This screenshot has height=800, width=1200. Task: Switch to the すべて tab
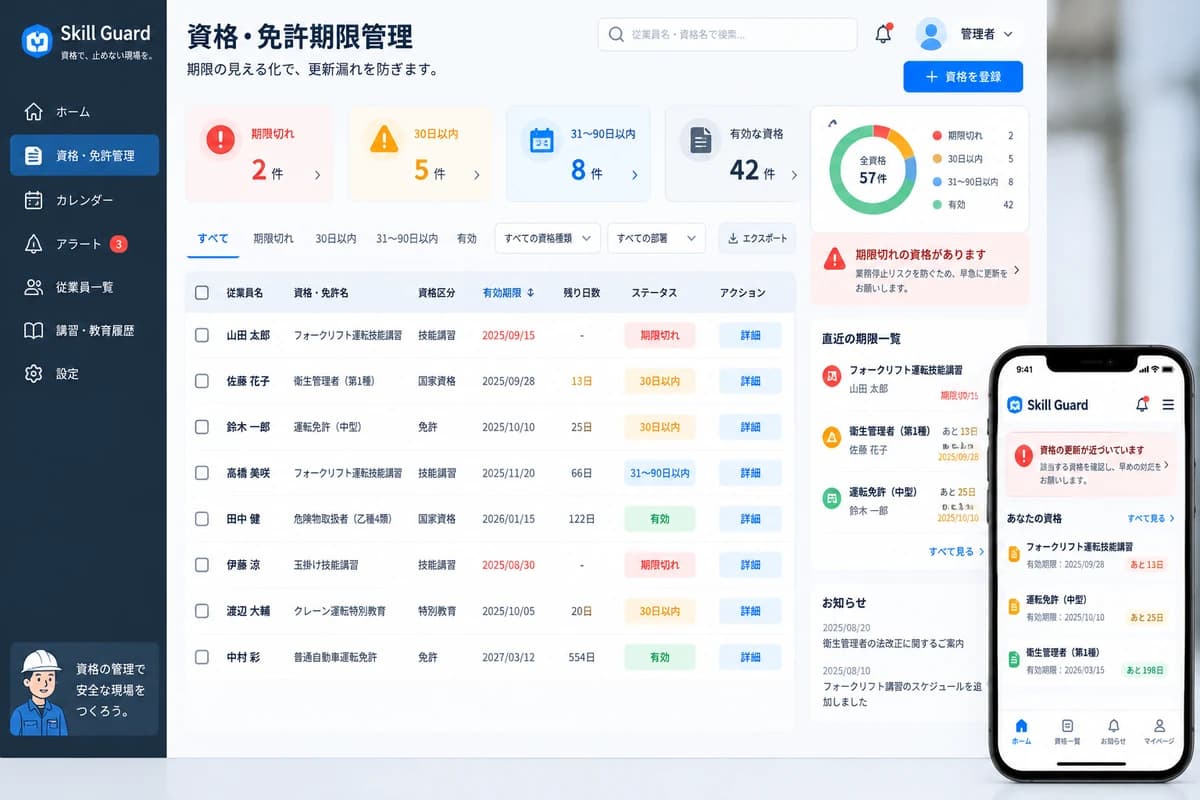[213, 238]
